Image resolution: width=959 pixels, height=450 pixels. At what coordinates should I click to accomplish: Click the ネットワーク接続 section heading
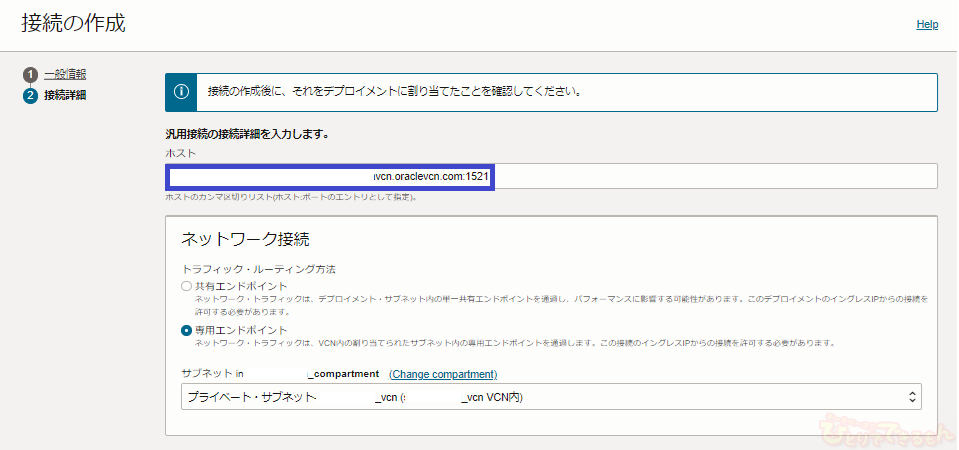(x=245, y=239)
